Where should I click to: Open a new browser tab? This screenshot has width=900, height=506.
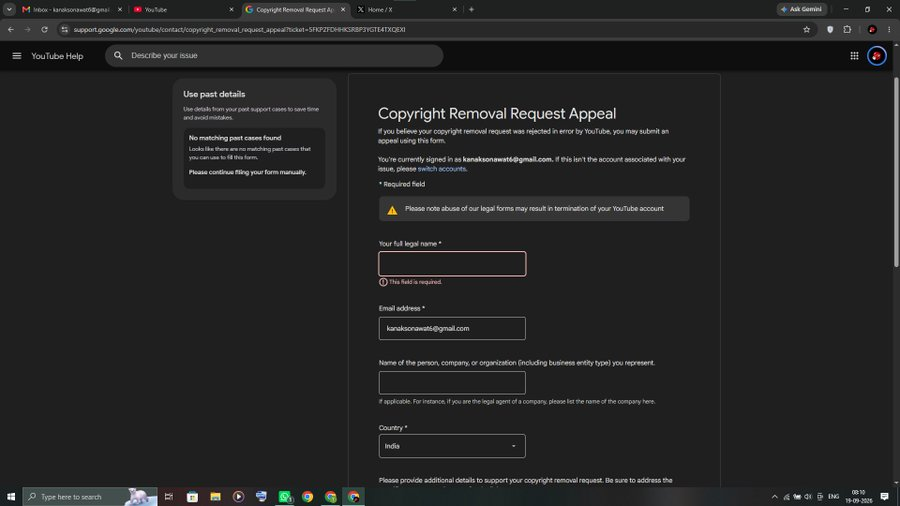coord(471,9)
